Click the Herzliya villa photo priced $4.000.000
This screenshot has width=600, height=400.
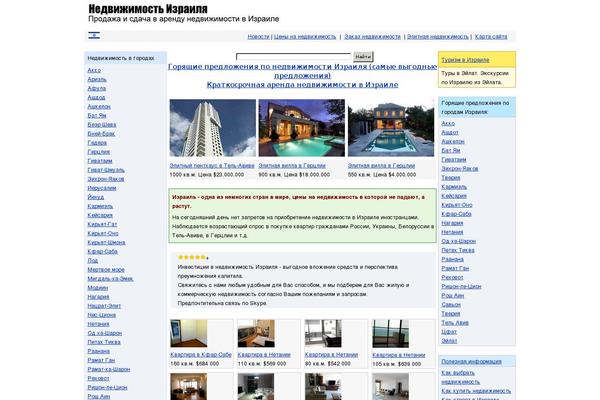(x=391, y=128)
